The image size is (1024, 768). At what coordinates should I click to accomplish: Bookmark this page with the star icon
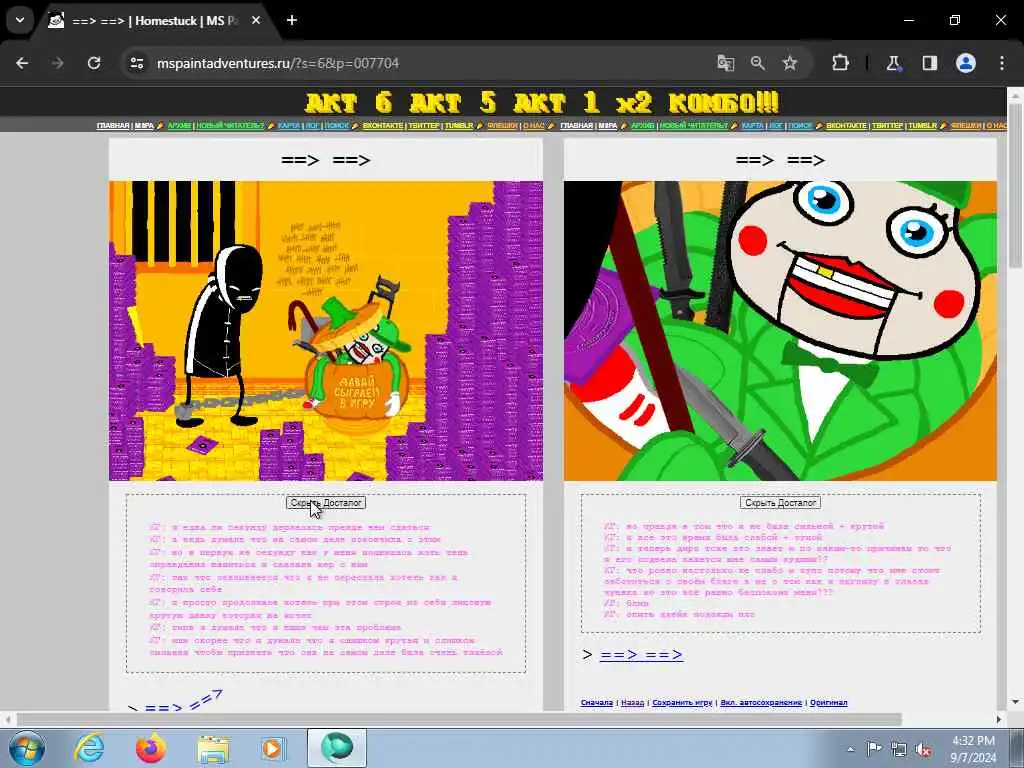pyautogui.click(x=790, y=63)
